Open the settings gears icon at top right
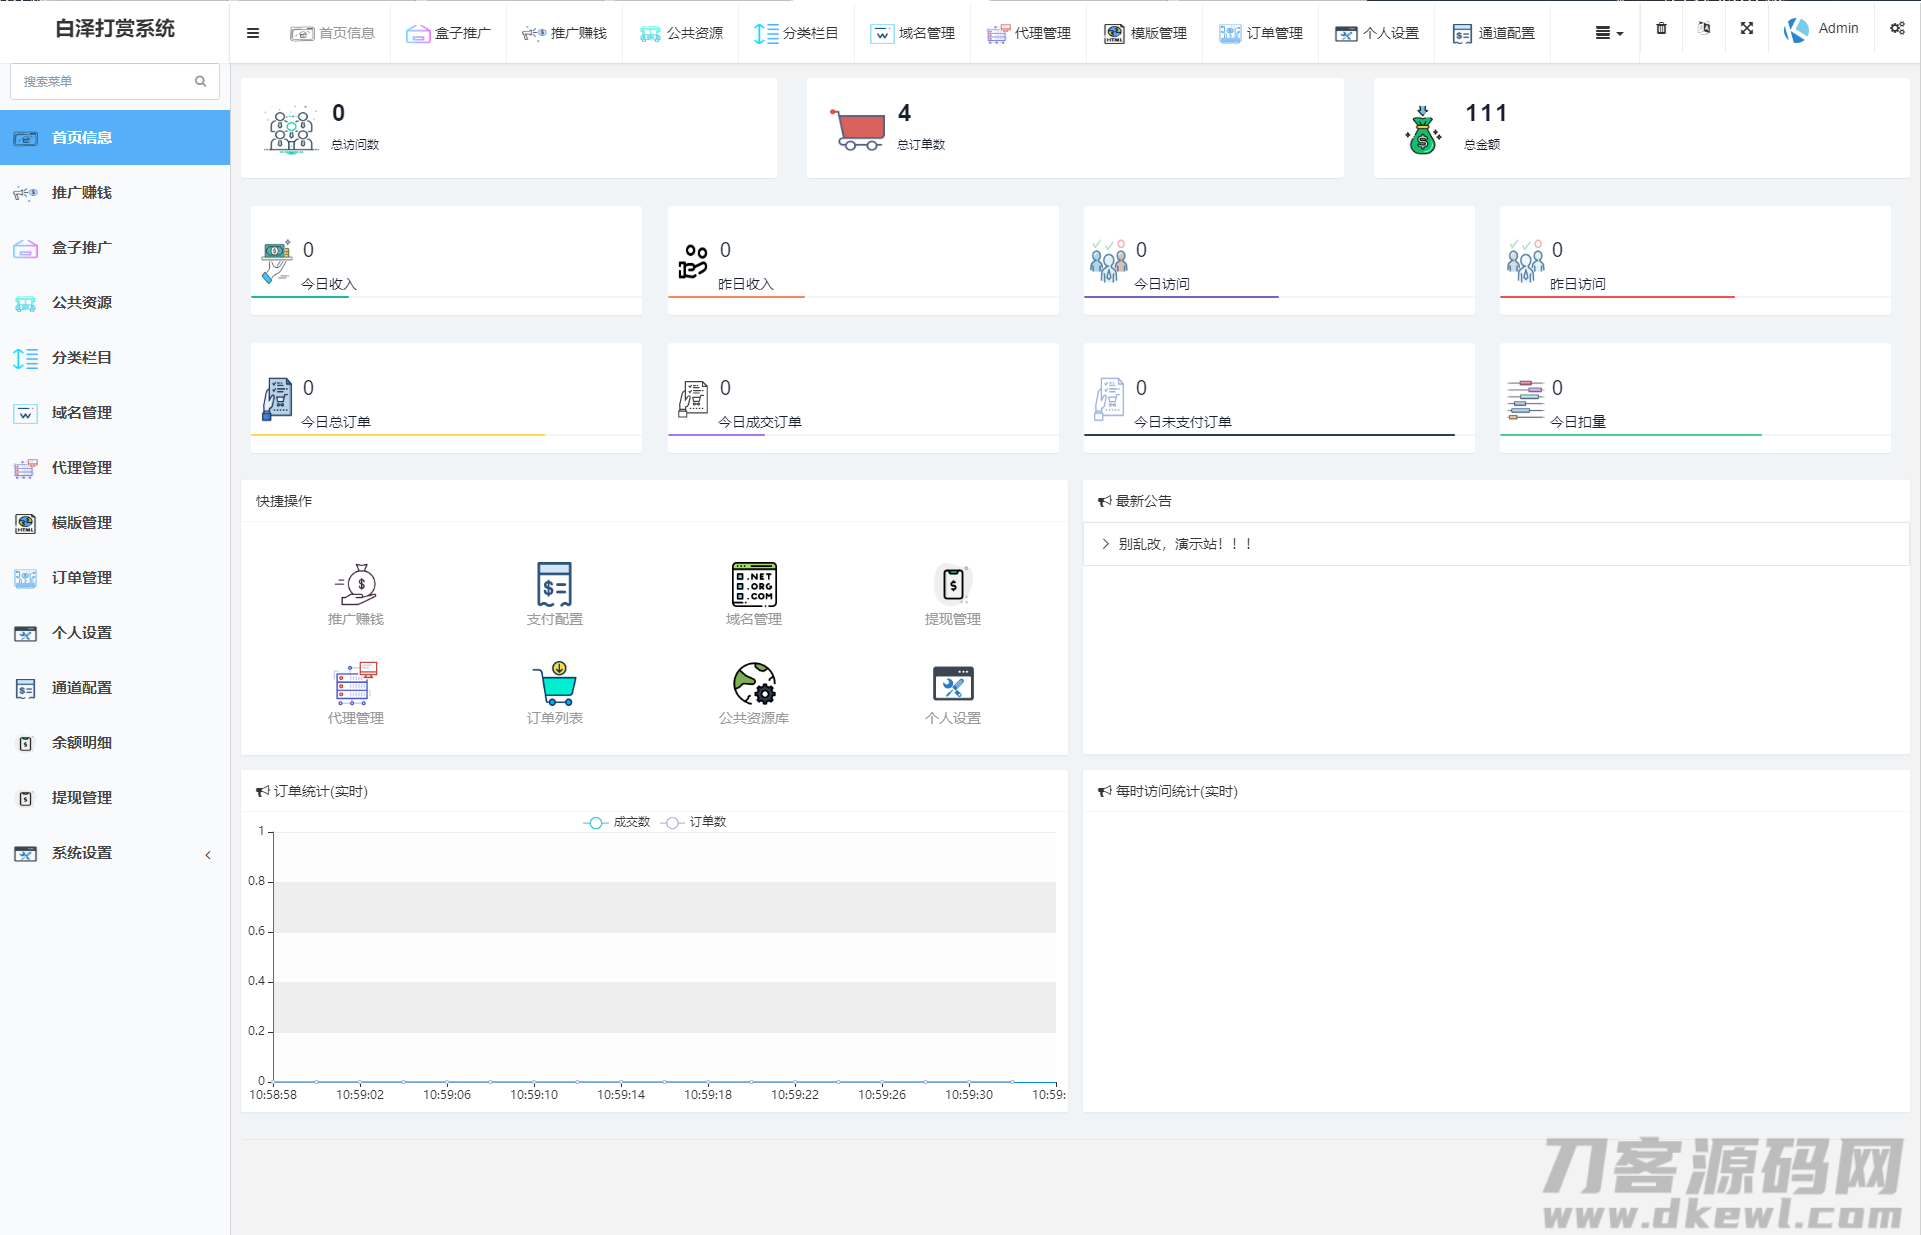 click(1897, 29)
